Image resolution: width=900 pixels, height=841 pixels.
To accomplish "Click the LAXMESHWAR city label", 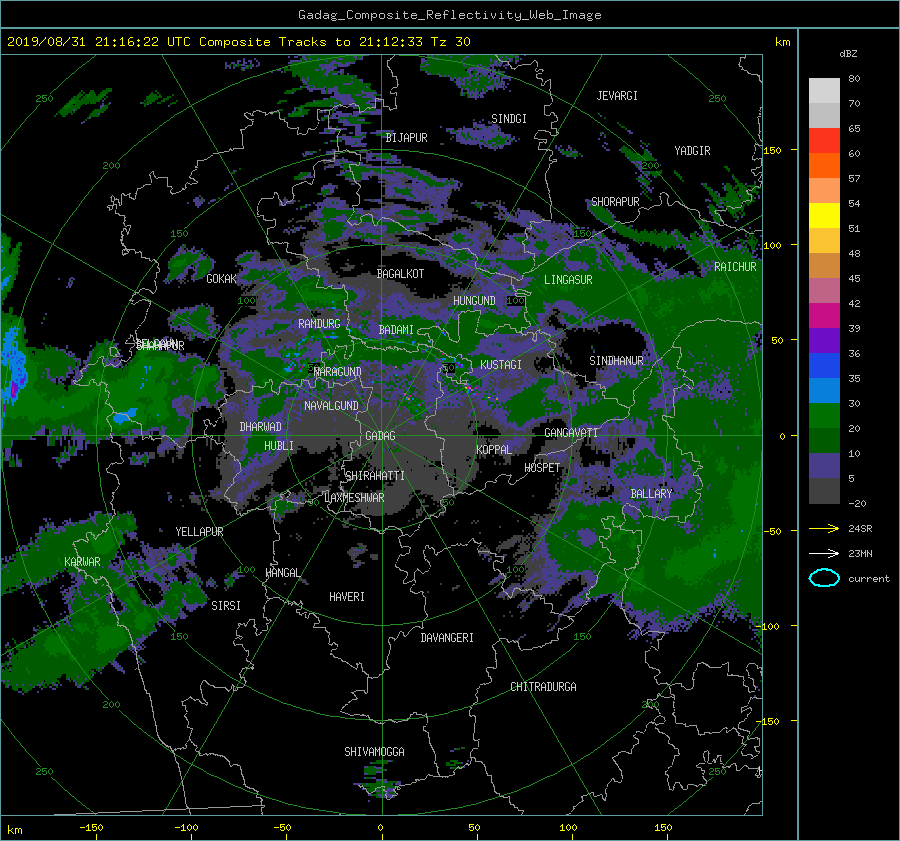I will [354, 498].
